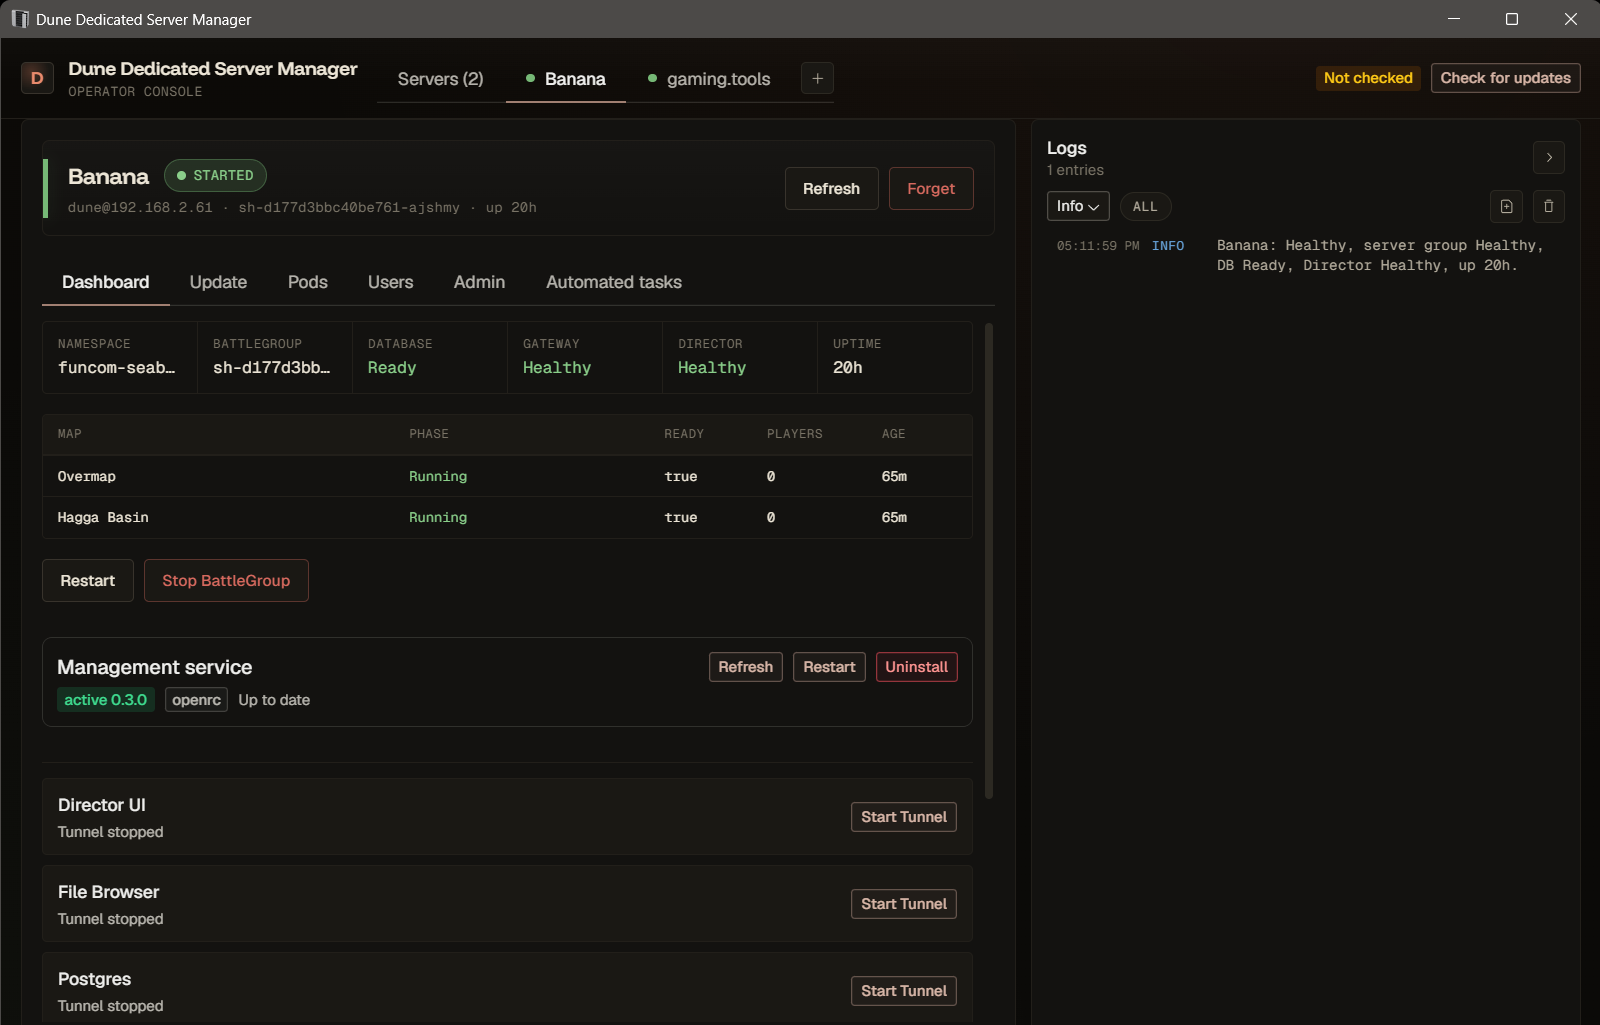Clear logs with the trash icon
The height and width of the screenshot is (1025, 1600).
point(1548,206)
